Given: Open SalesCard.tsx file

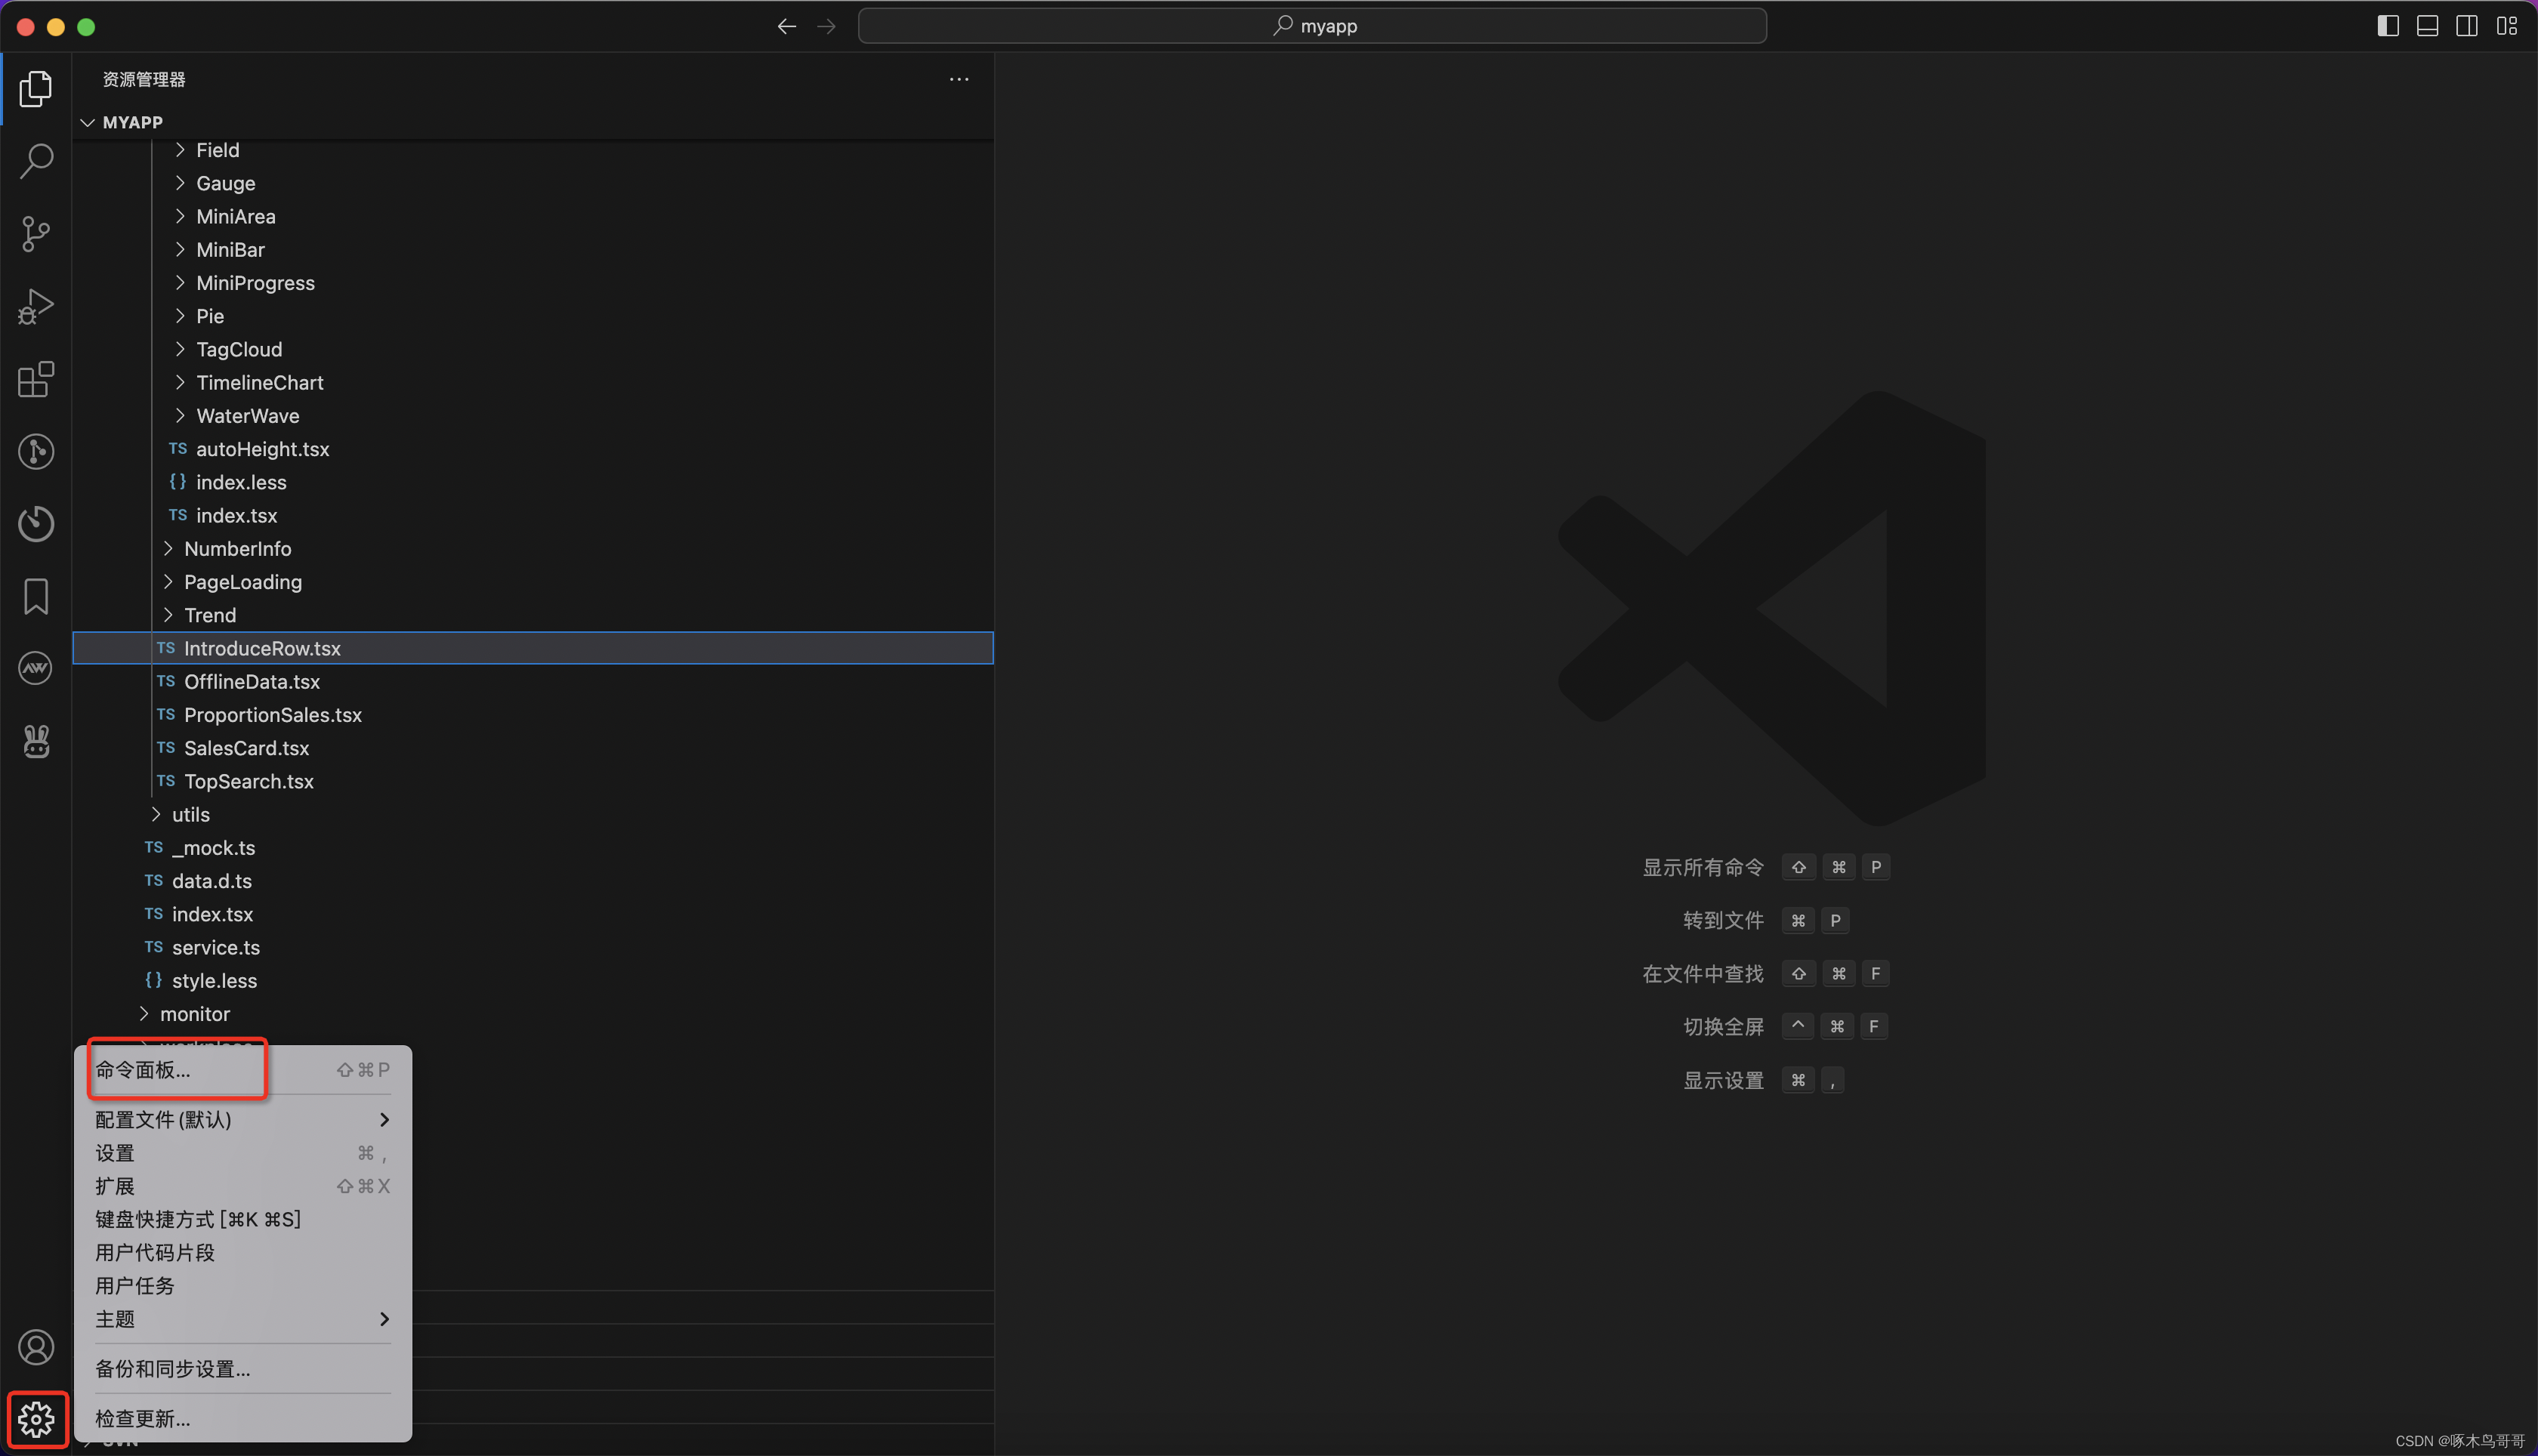Looking at the screenshot, I should tap(533, 747).
